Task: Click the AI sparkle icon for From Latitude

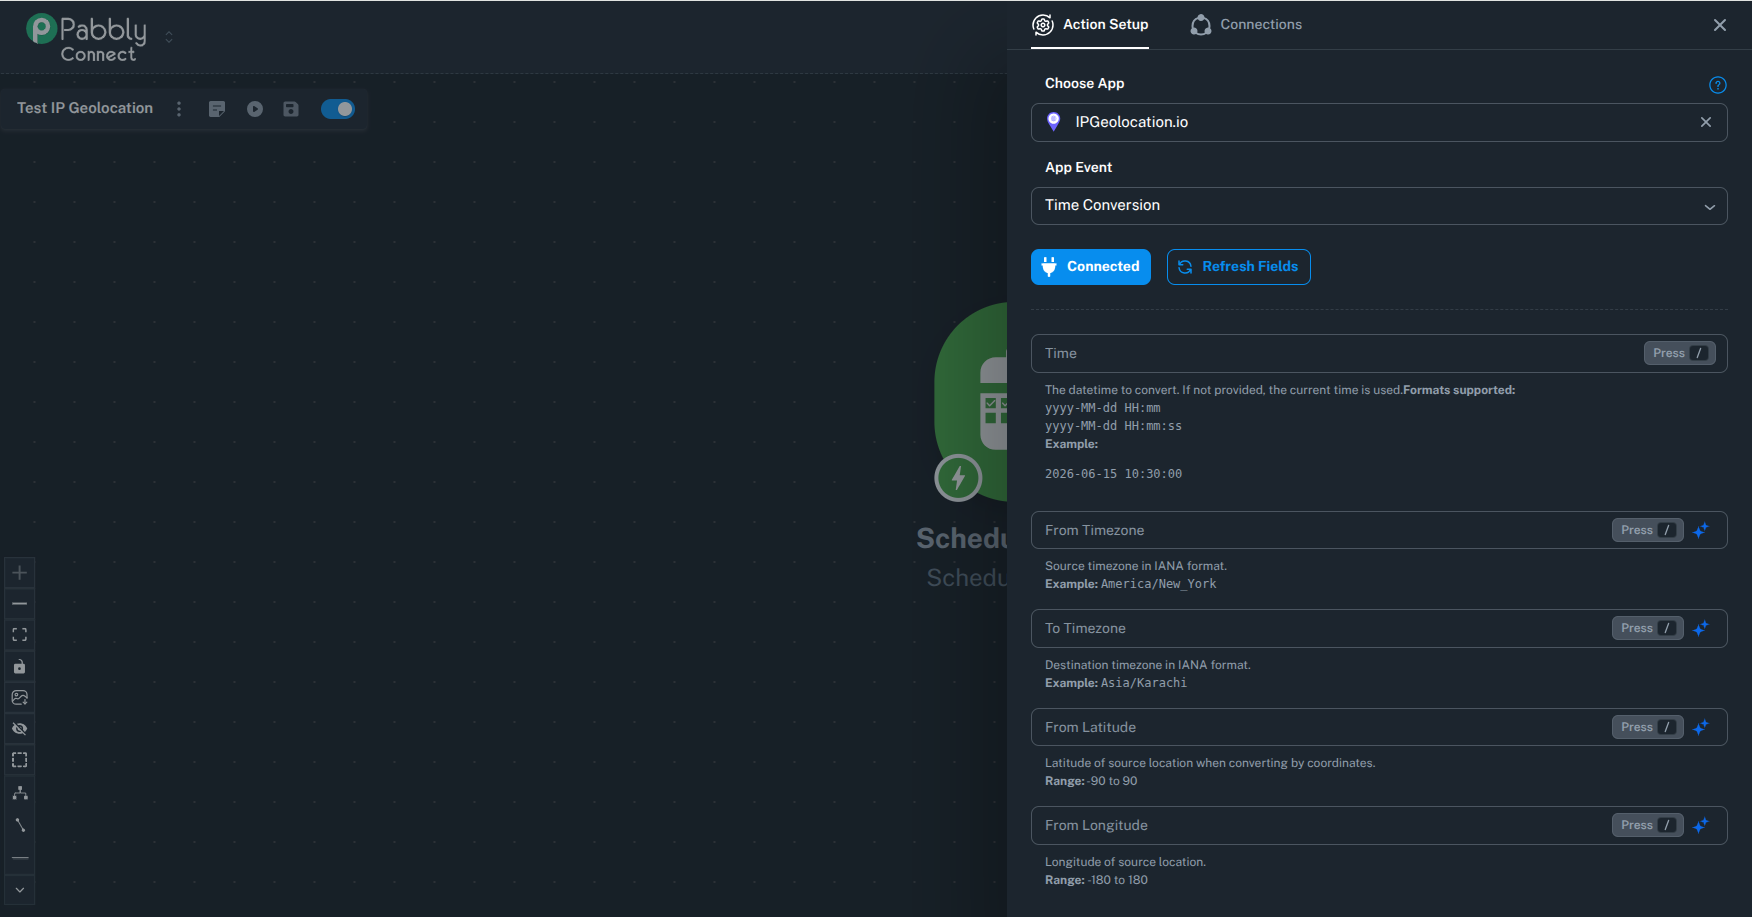Action: [x=1701, y=727]
